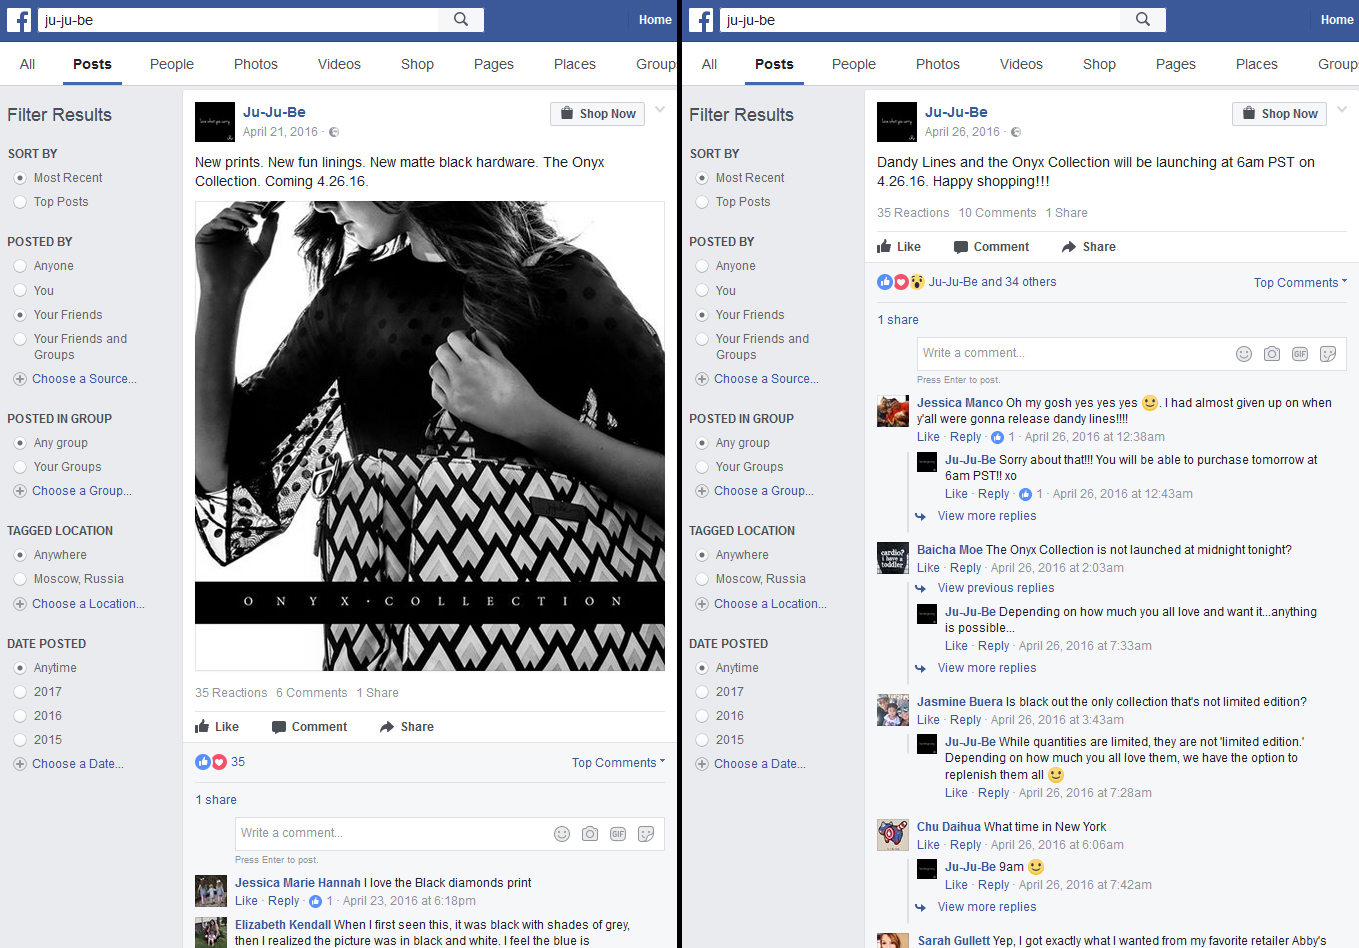Like the April 21 Onyx Collection post

pyautogui.click(x=217, y=727)
